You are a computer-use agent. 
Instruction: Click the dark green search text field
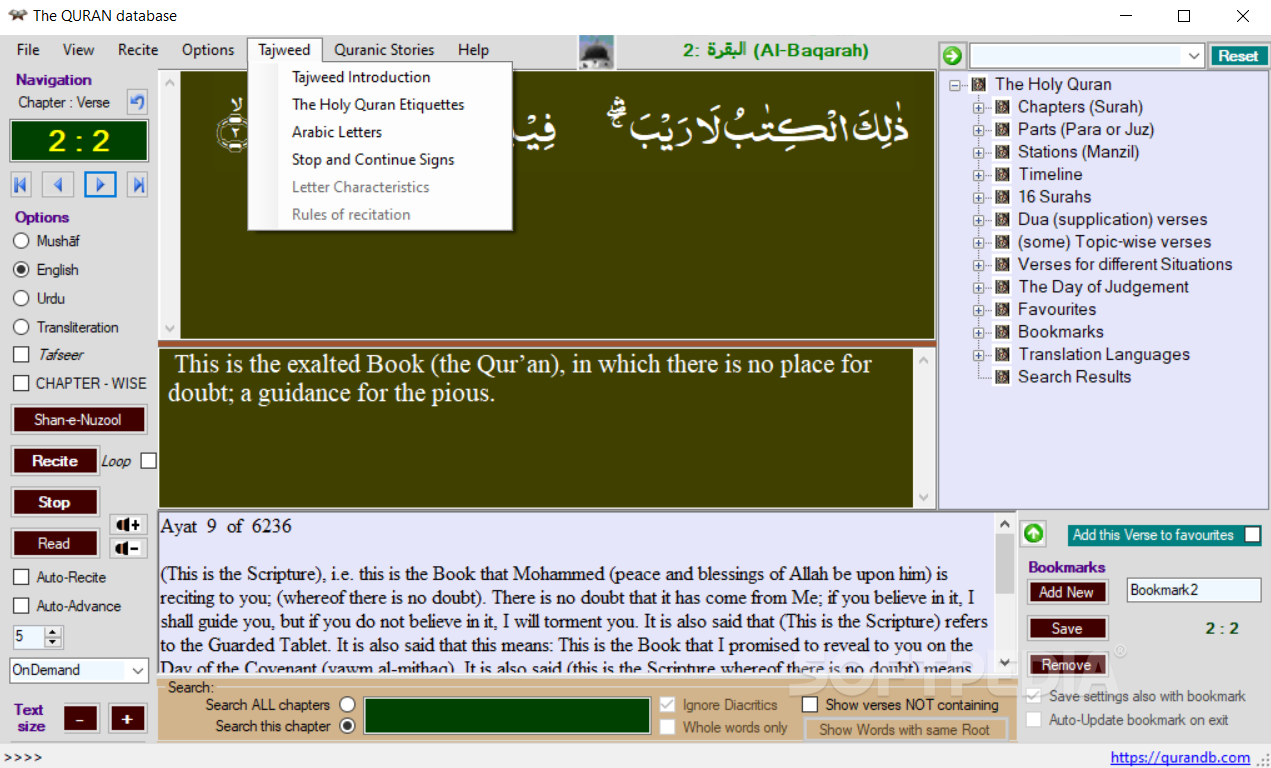tap(507, 716)
